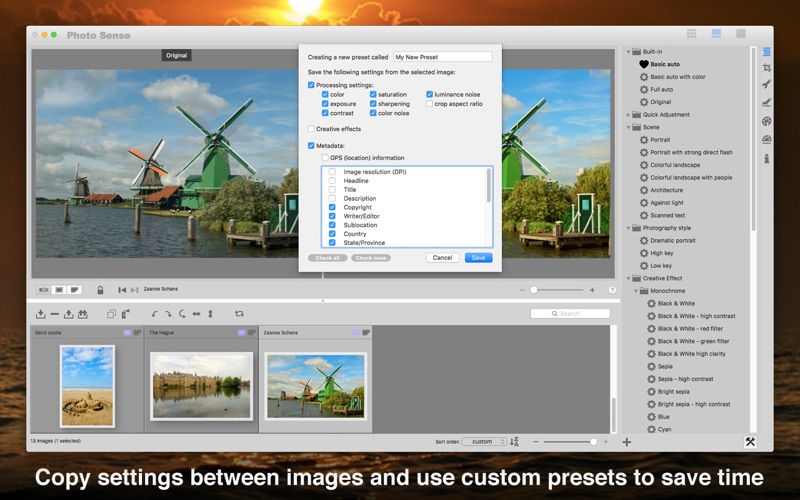Open the crop tool in the right sidebar
Viewport: 800px width, 500px height.
[767, 68]
